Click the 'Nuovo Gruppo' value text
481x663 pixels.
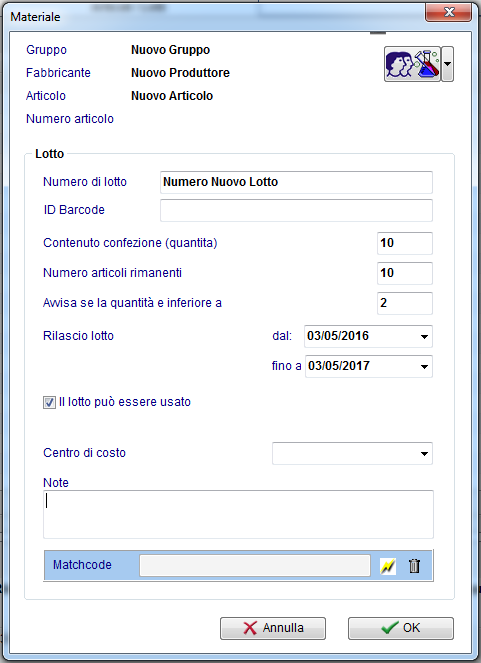click(170, 50)
